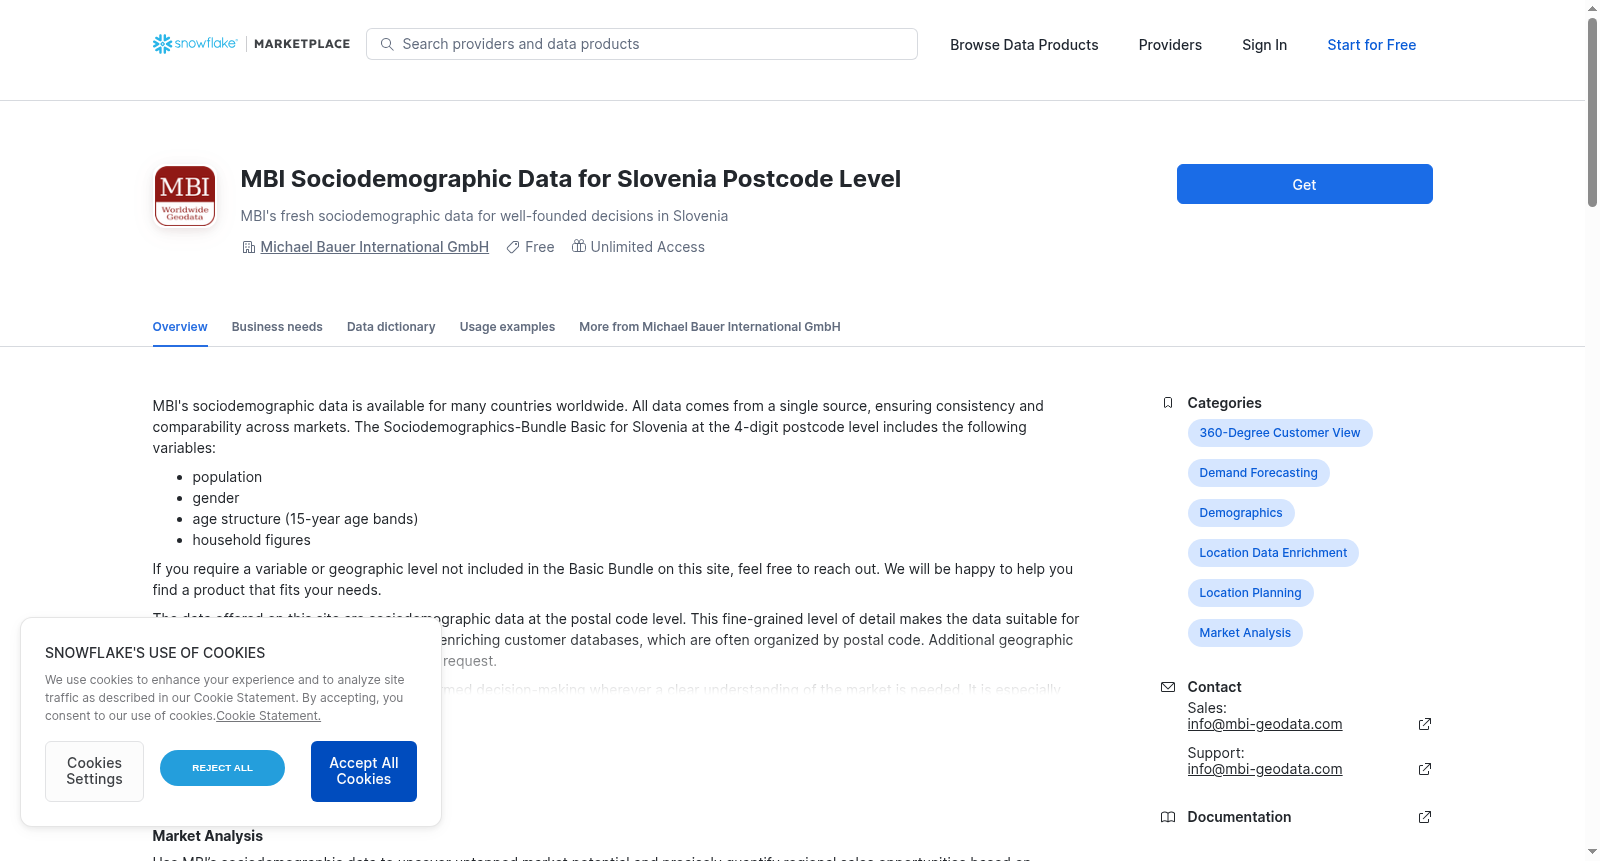Screen dimensions: 1600x861
Task: Click the Snowflake logo
Action: click(x=195, y=44)
